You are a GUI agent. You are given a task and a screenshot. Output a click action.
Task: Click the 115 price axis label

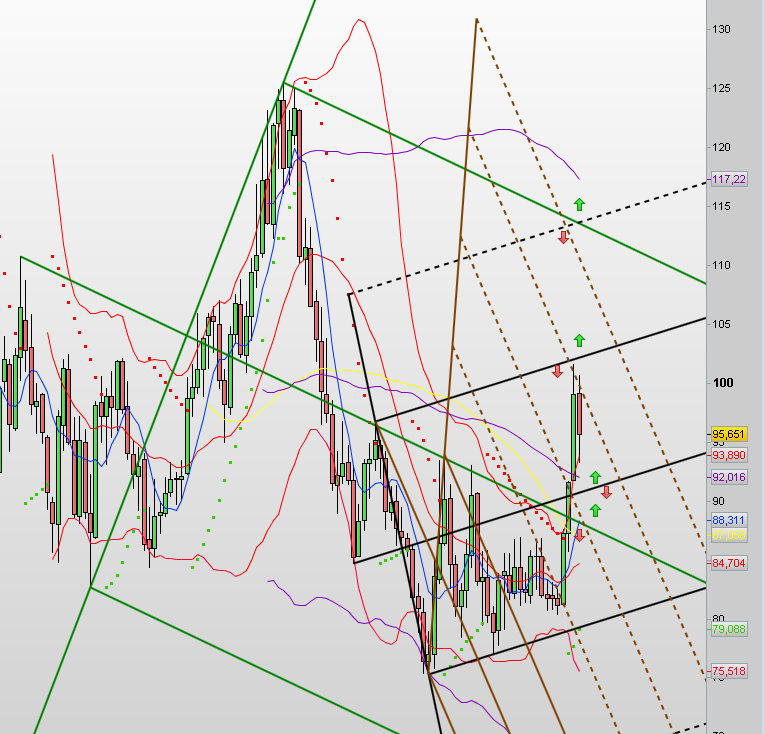[x=722, y=206]
